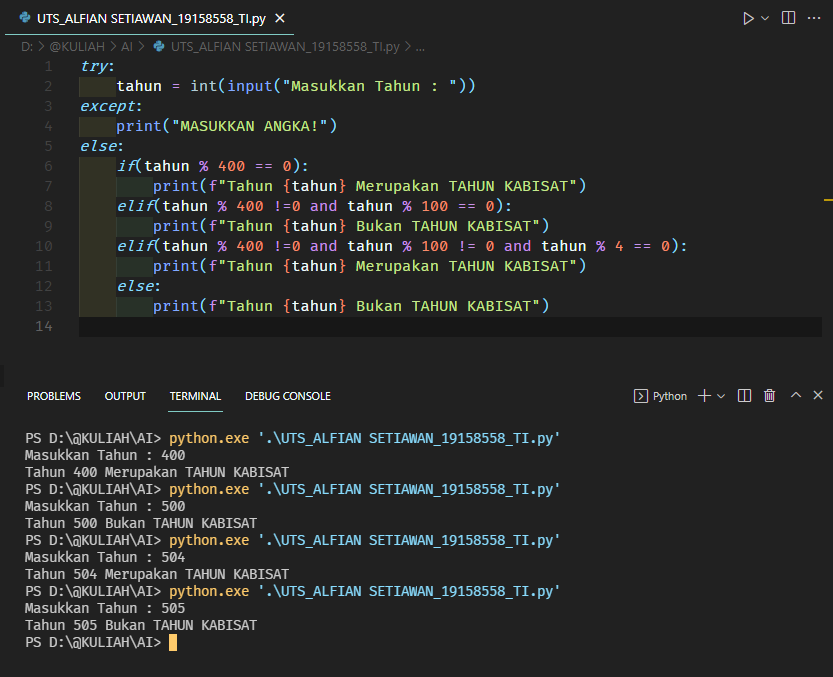833x677 pixels.
Task: Maximize the panel size with chevron
Action: 796,396
